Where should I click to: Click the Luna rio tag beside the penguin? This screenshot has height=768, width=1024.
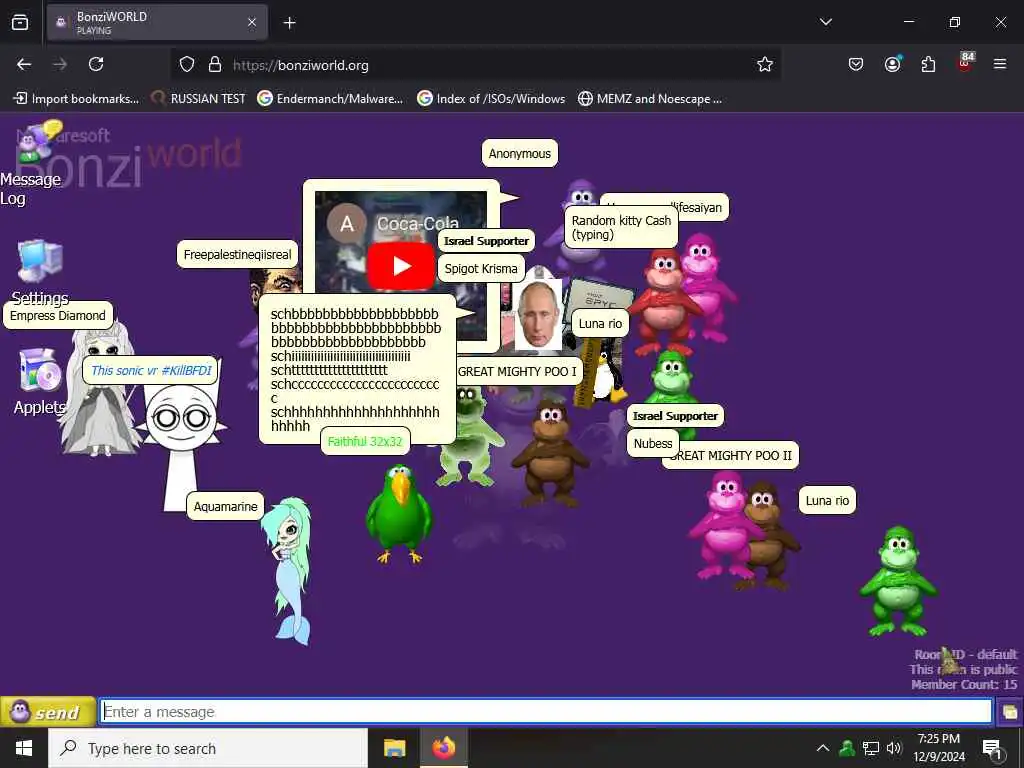click(x=600, y=323)
